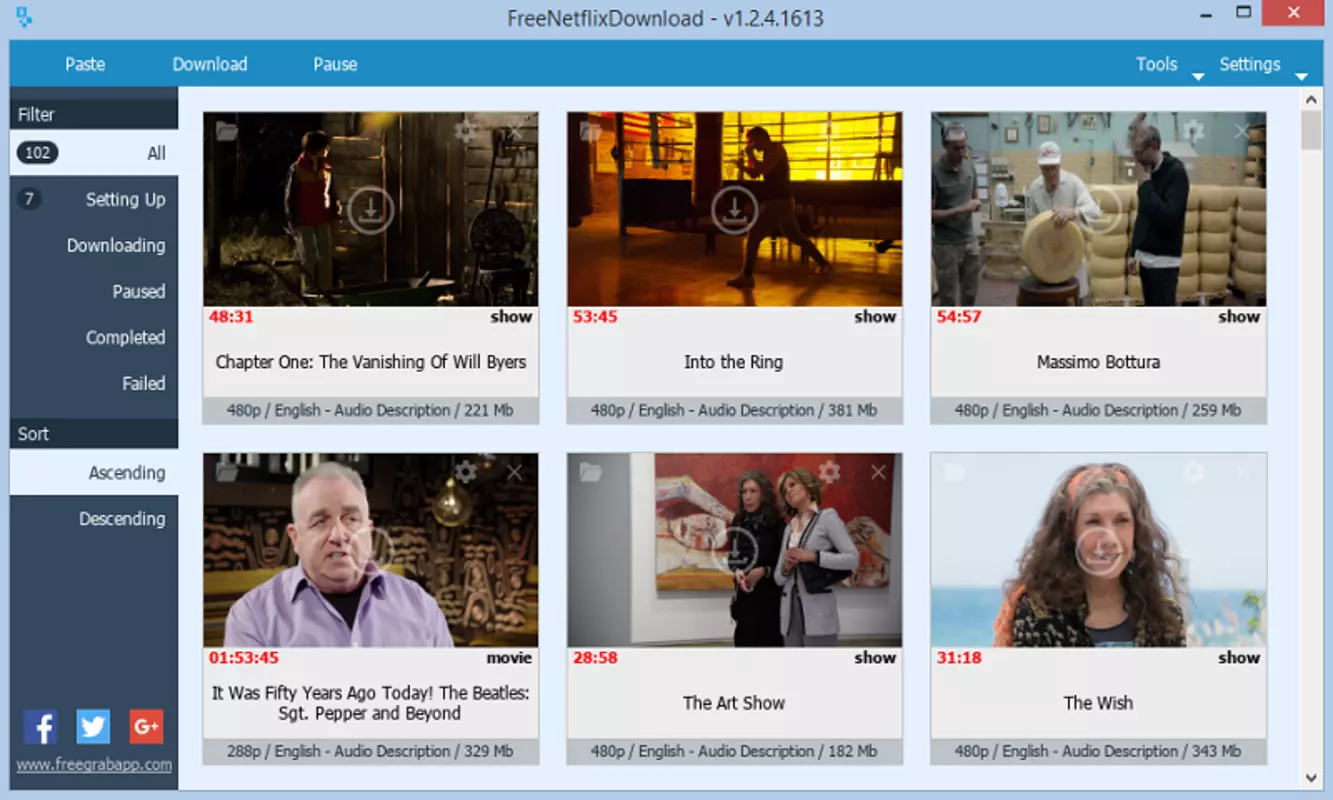The height and width of the screenshot is (800, 1333).
Task: Click the 48:31 duration label
Action: point(231,317)
